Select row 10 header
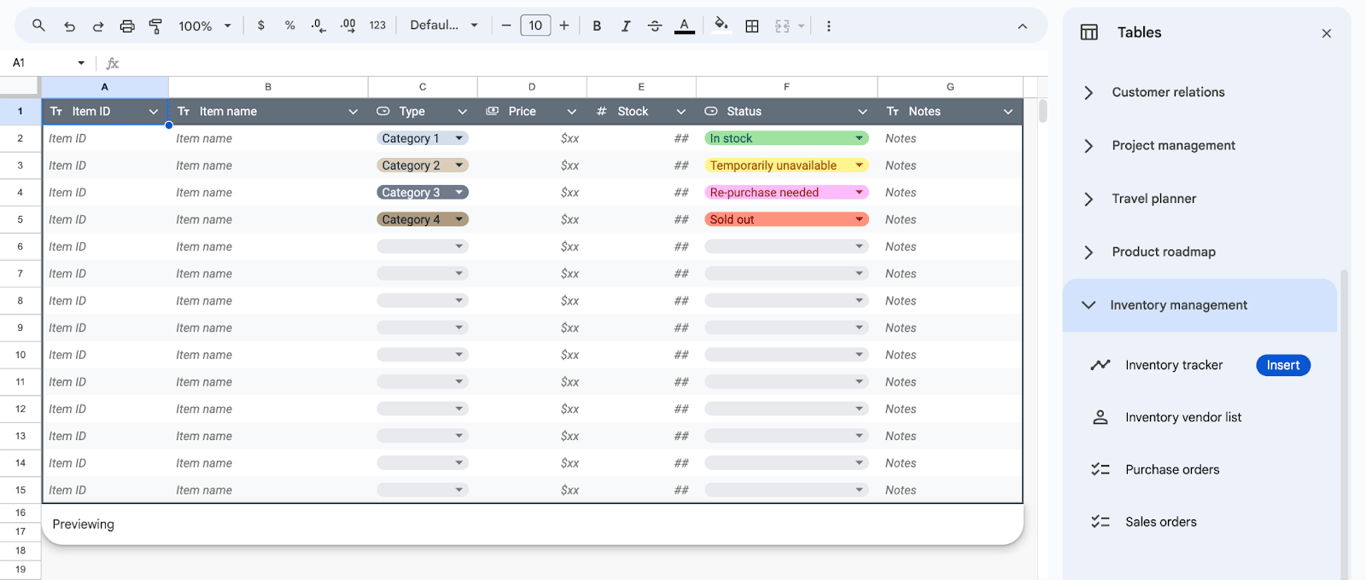The width and height of the screenshot is (1366, 580). pyautogui.click(x=20, y=354)
